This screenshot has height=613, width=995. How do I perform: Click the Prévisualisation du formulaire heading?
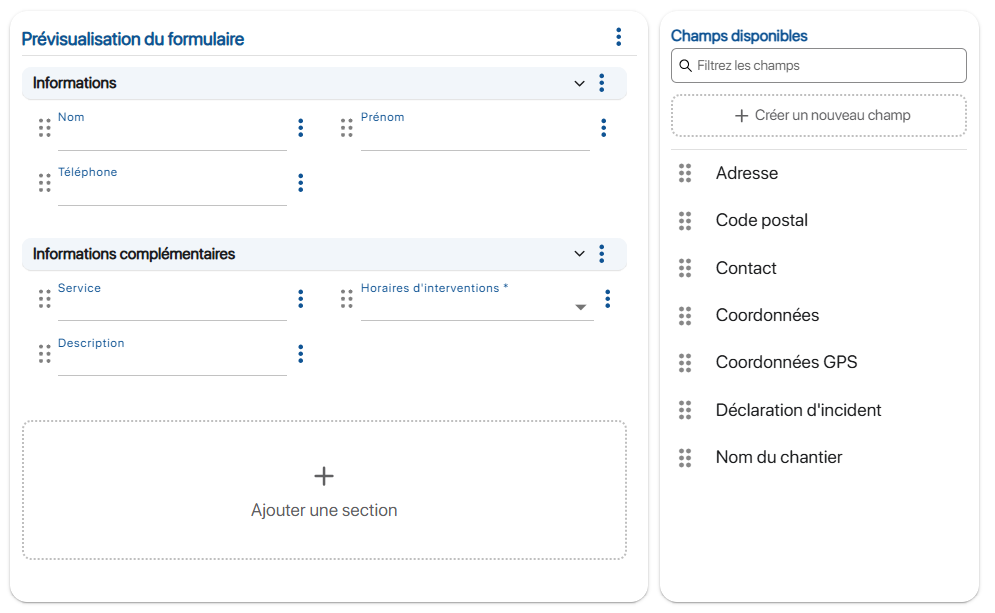pos(133,39)
